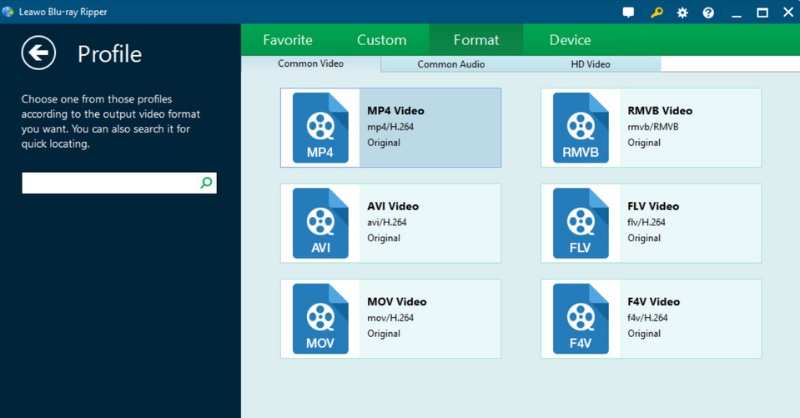Click the search magnifier icon
The width and height of the screenshot is (800, 418).
point(206,183)
